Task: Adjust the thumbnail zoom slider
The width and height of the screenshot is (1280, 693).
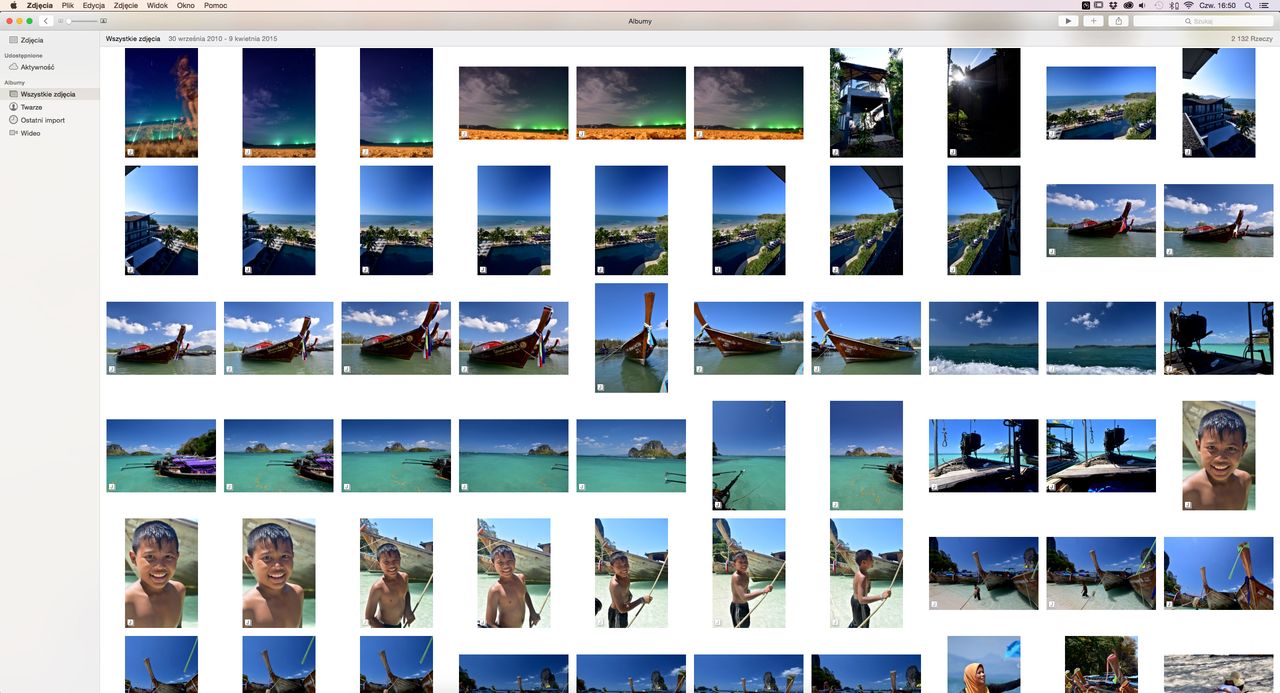Action: pos(81,21)
